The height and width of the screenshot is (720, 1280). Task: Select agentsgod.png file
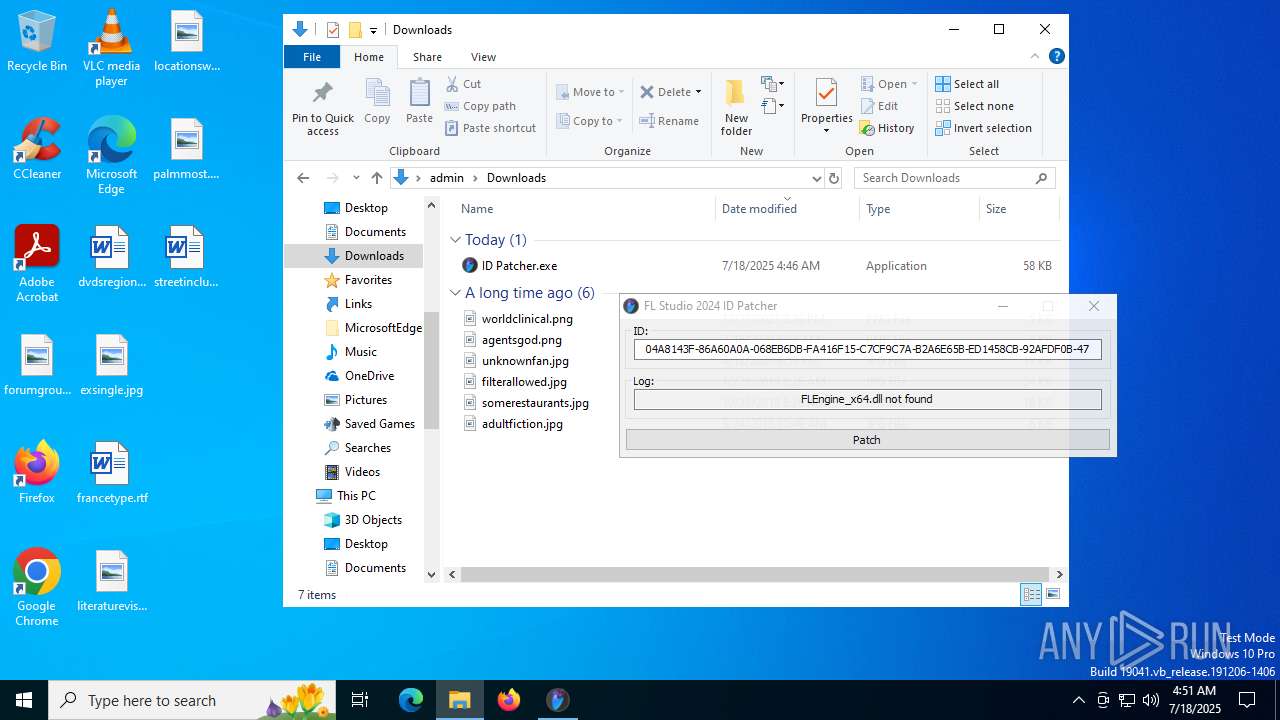pos(521,340)
